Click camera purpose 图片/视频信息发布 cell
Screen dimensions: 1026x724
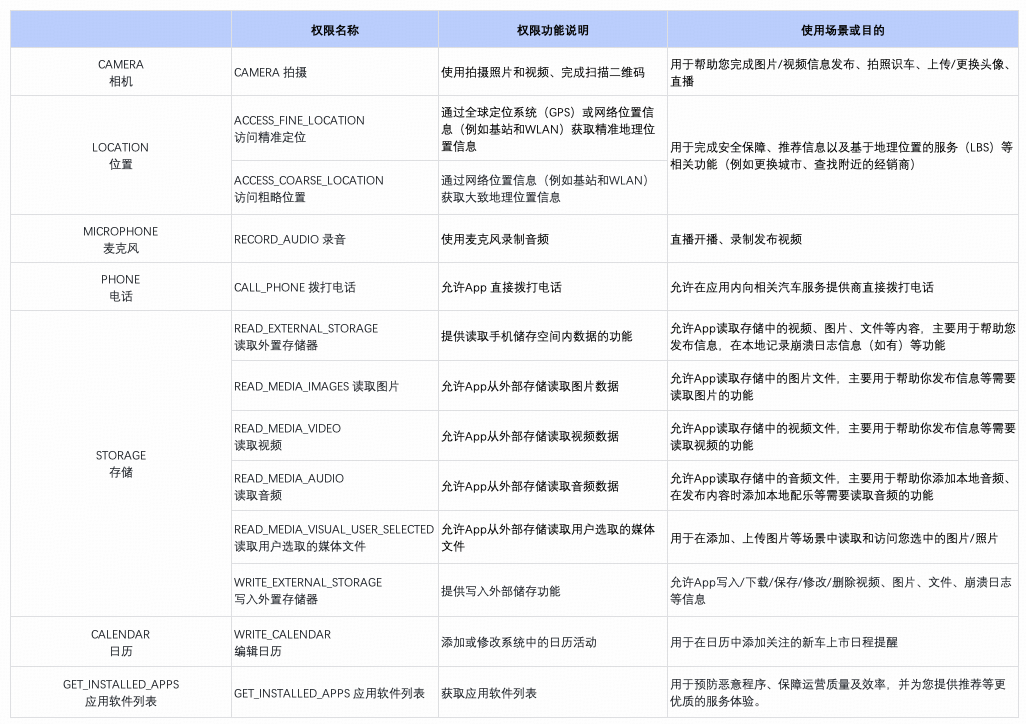tap(842, 73)
